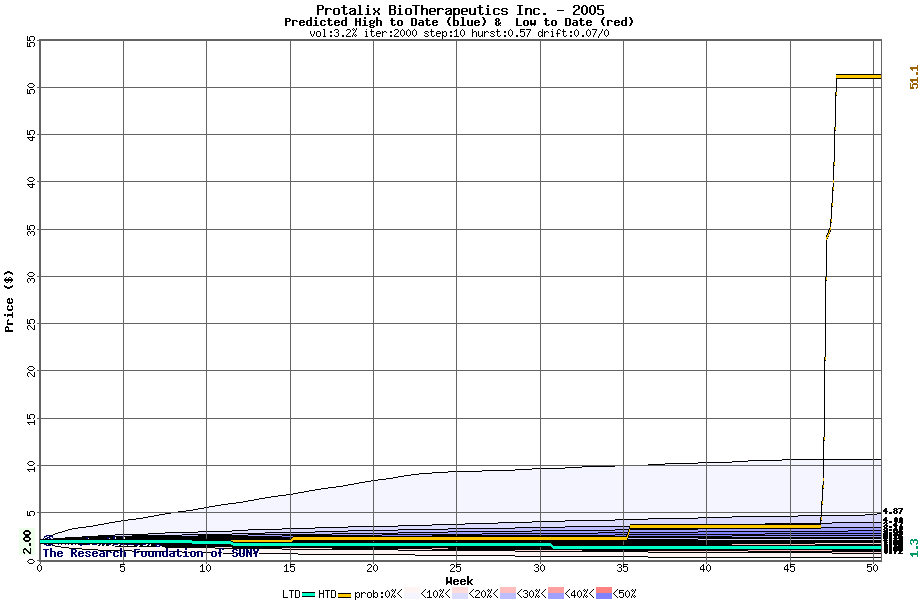Click the prob:0% legend color swatch
Screen dimensions: 920x600
coord(412,594)
